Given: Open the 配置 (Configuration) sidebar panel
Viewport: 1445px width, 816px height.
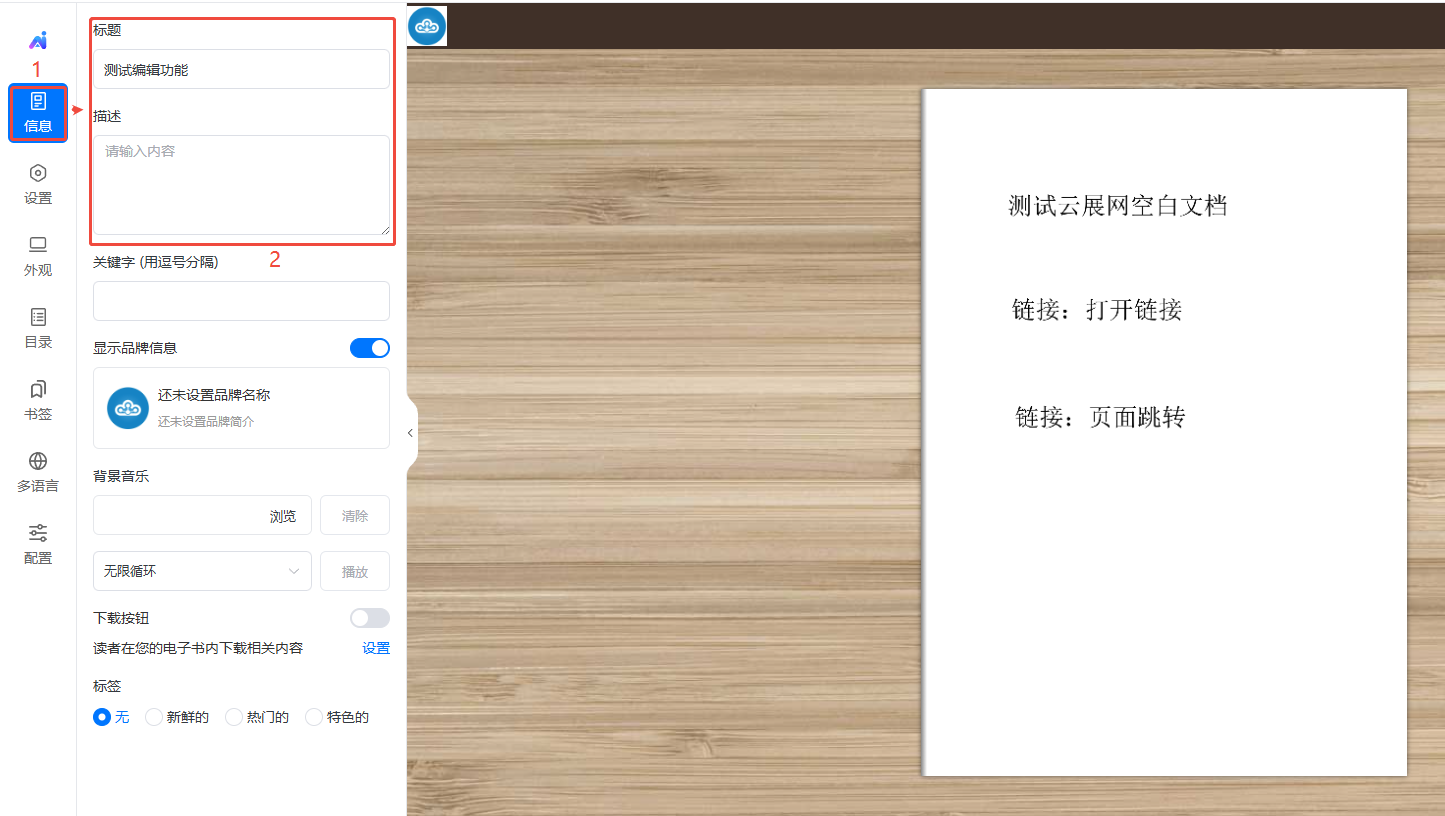Looking at the screenshot, I should pos(38,544).
